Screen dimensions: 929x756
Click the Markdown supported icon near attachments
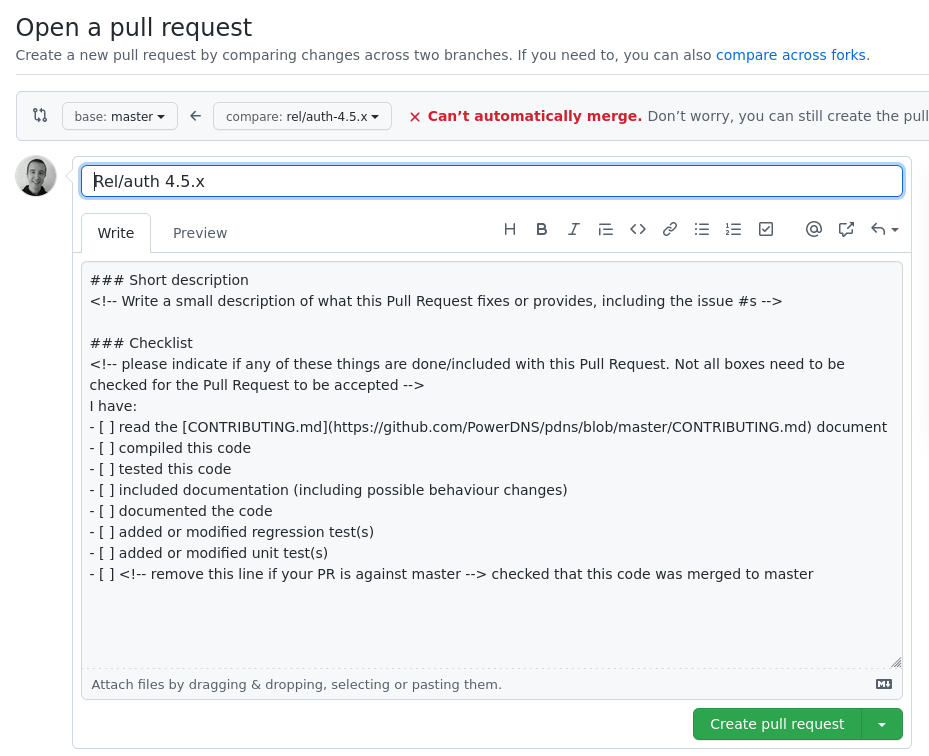883,684
